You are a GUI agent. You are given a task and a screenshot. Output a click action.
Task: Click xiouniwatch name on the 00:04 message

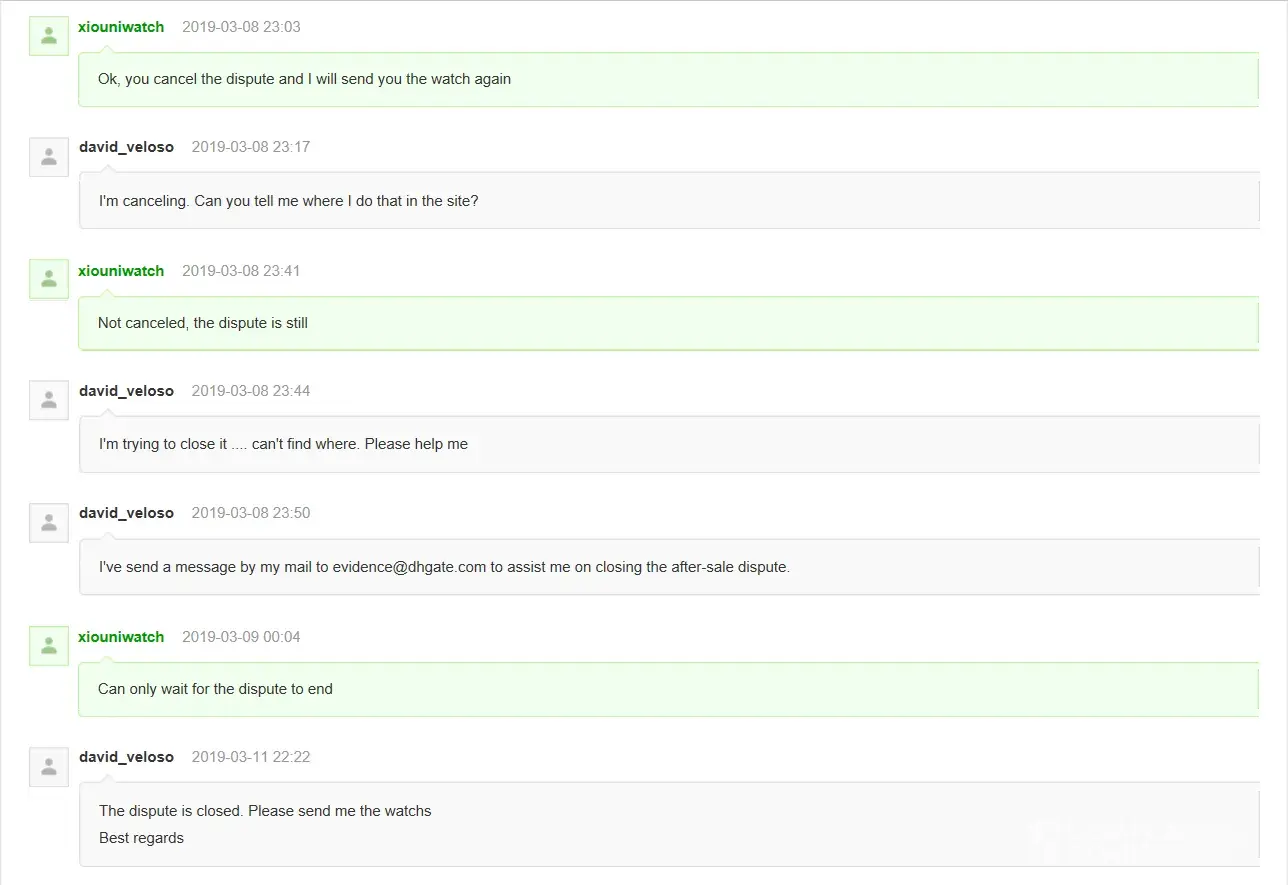coord(121,637)
